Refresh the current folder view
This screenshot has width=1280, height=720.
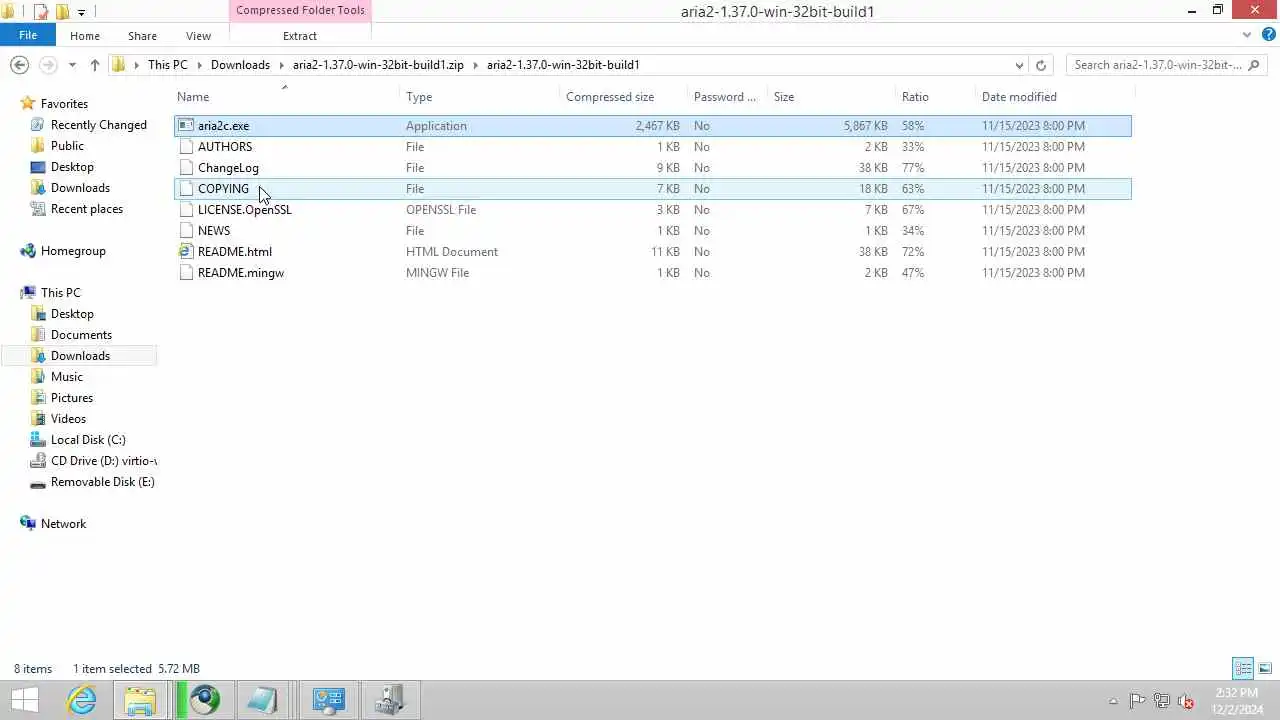(x=1041, y=65)
